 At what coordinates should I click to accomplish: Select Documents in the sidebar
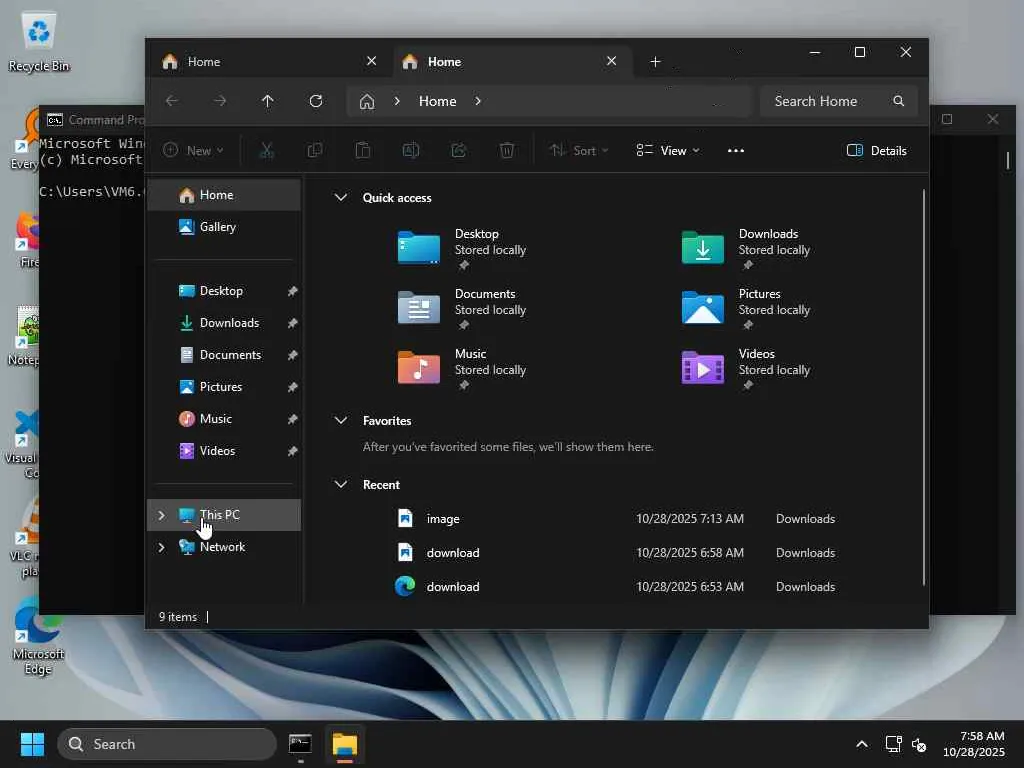click(x=225, y=355)
